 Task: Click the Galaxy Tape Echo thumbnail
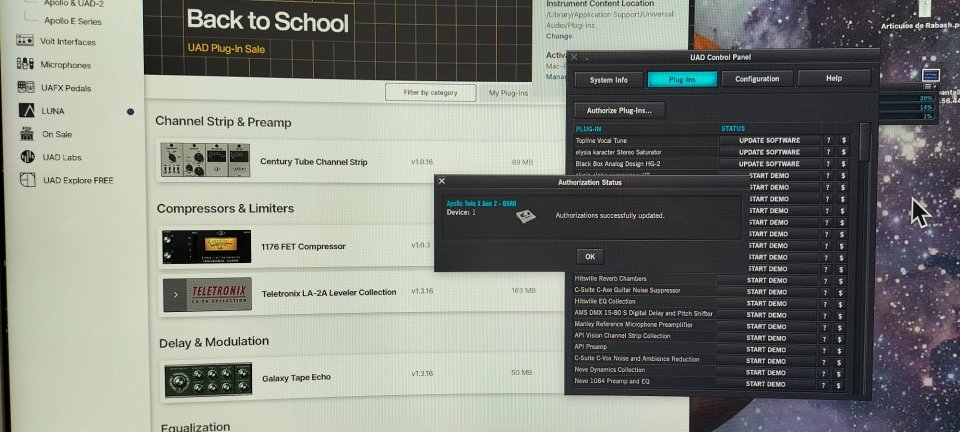point(208,379)
